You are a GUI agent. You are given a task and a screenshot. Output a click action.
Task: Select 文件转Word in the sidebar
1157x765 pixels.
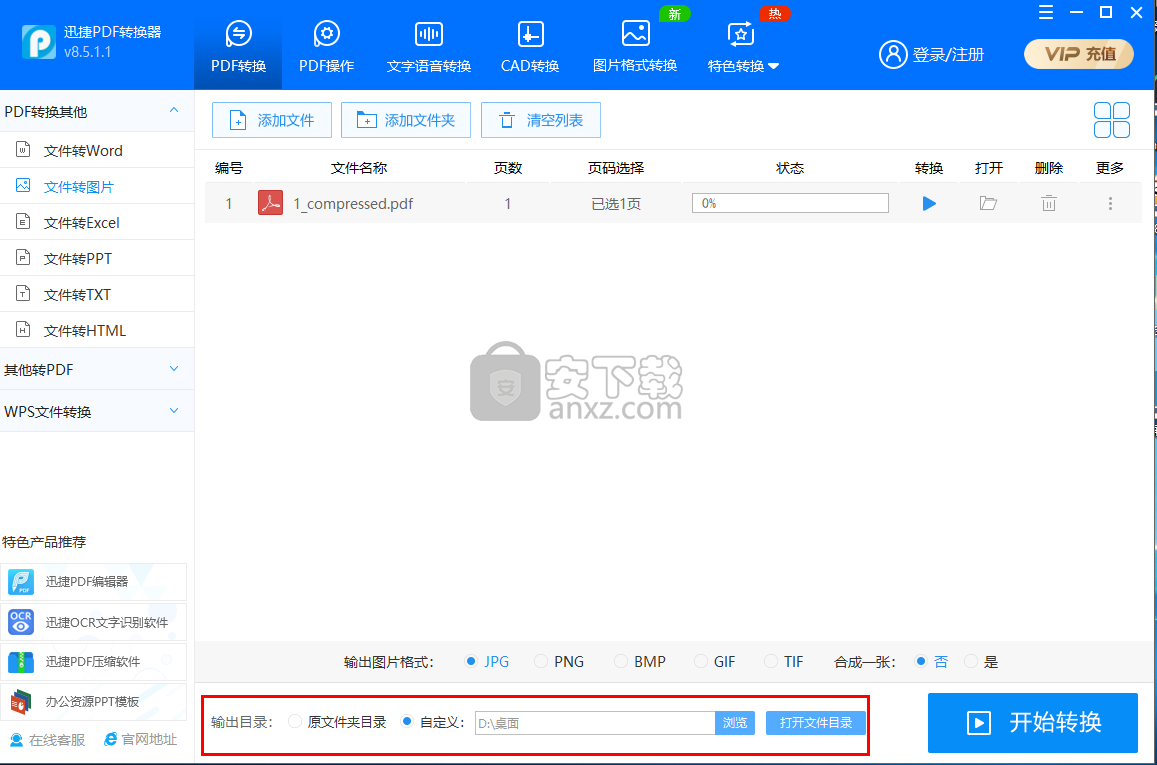tap(97, 150)
